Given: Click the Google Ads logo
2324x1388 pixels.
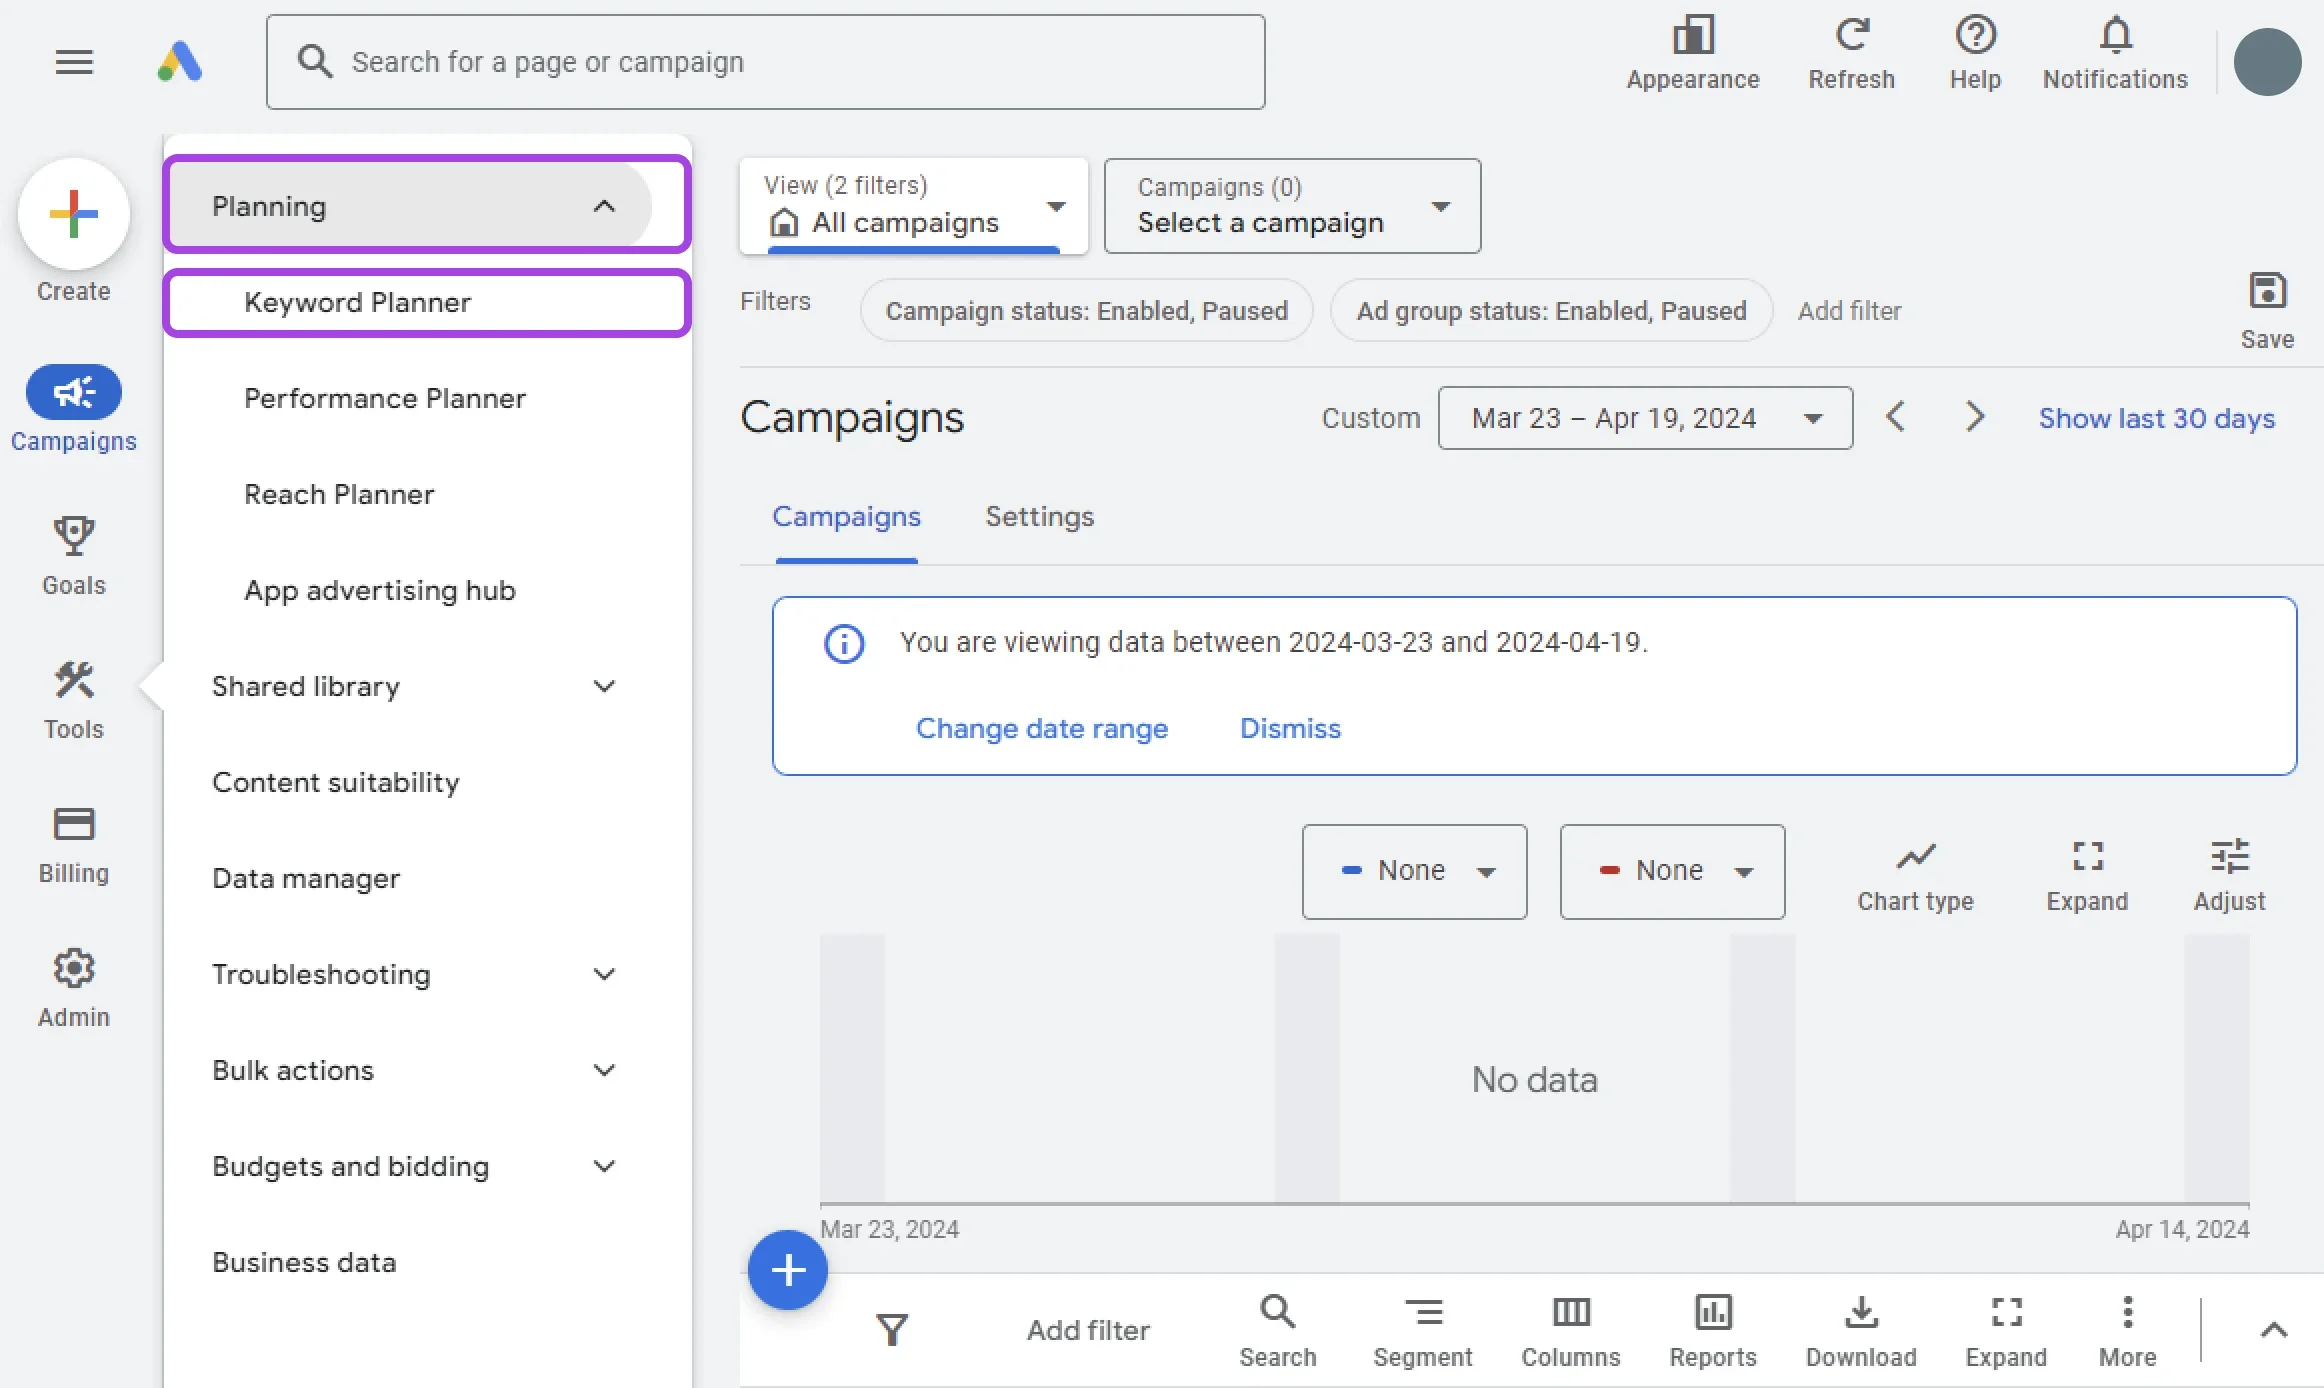Looking at the screenshot, I should click(x=180, y=62).
